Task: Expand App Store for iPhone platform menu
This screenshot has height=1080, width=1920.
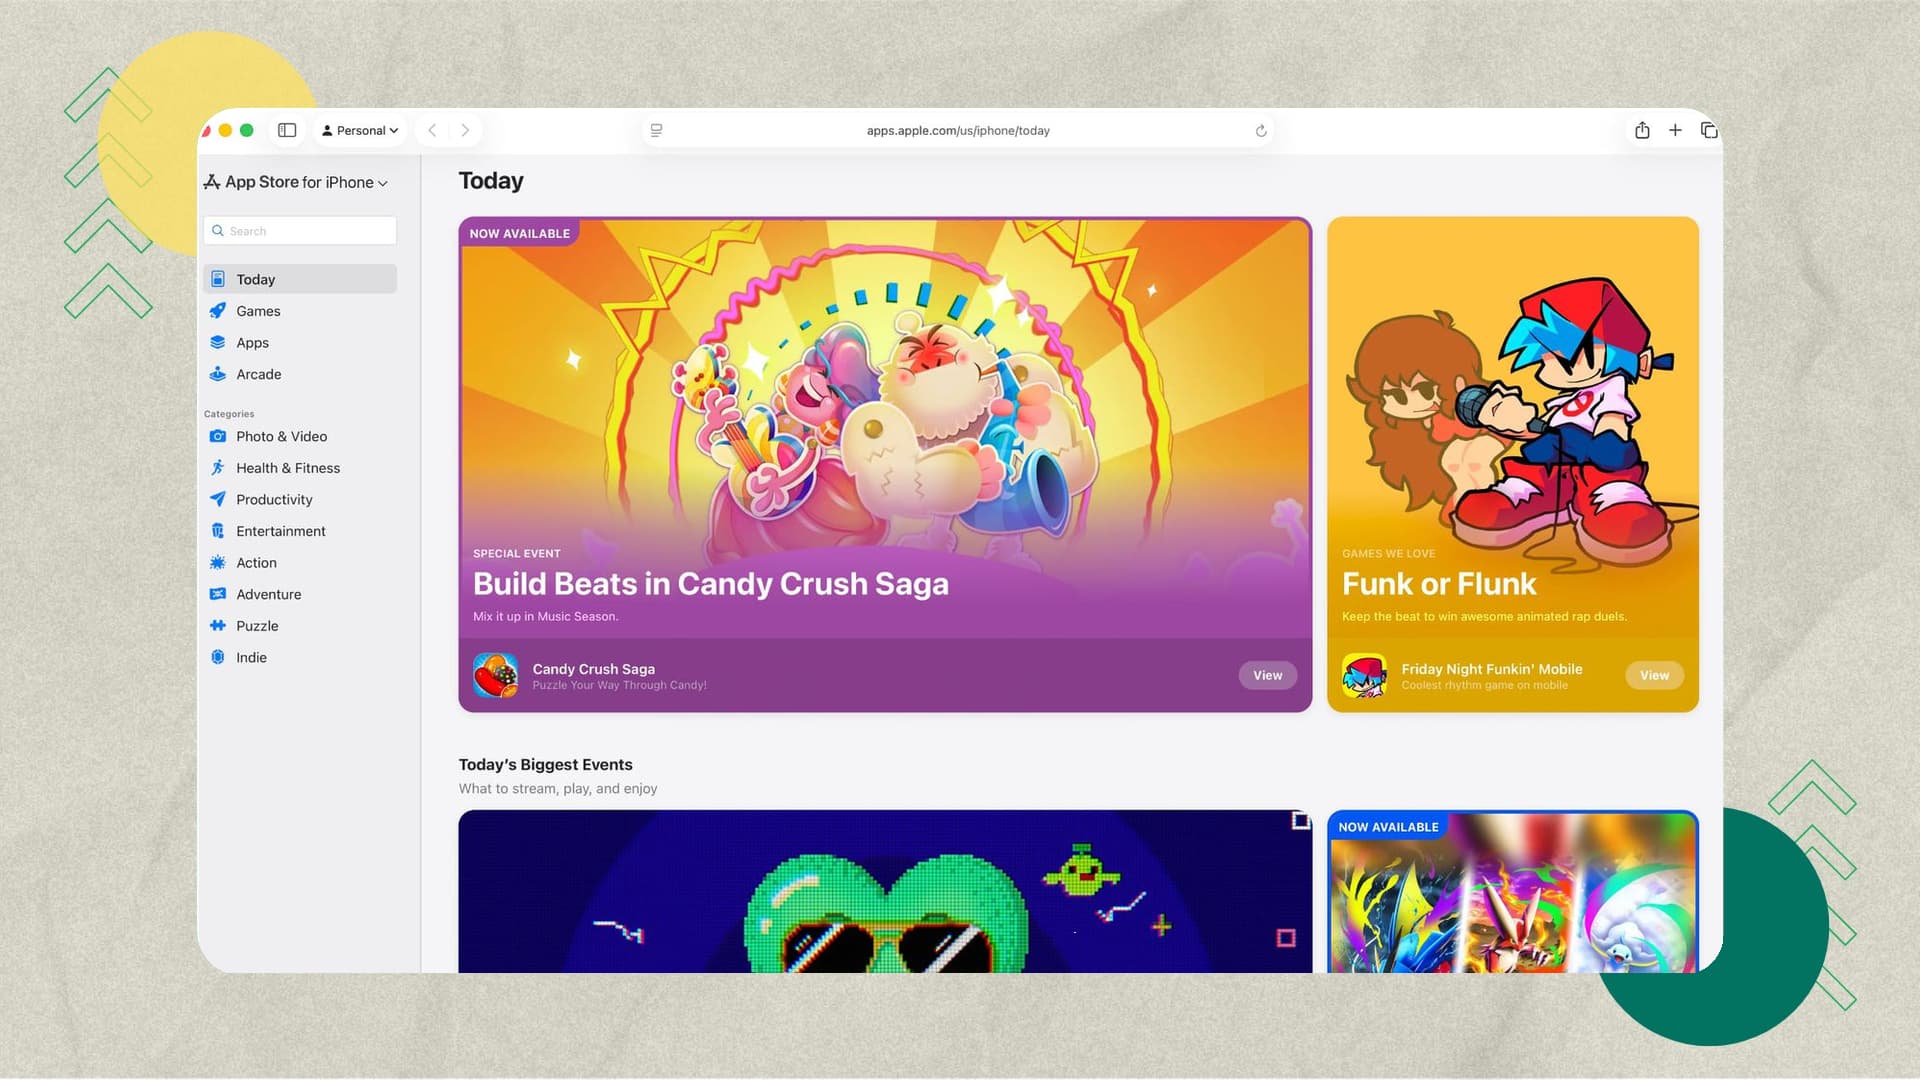Action: click(296, 182)
